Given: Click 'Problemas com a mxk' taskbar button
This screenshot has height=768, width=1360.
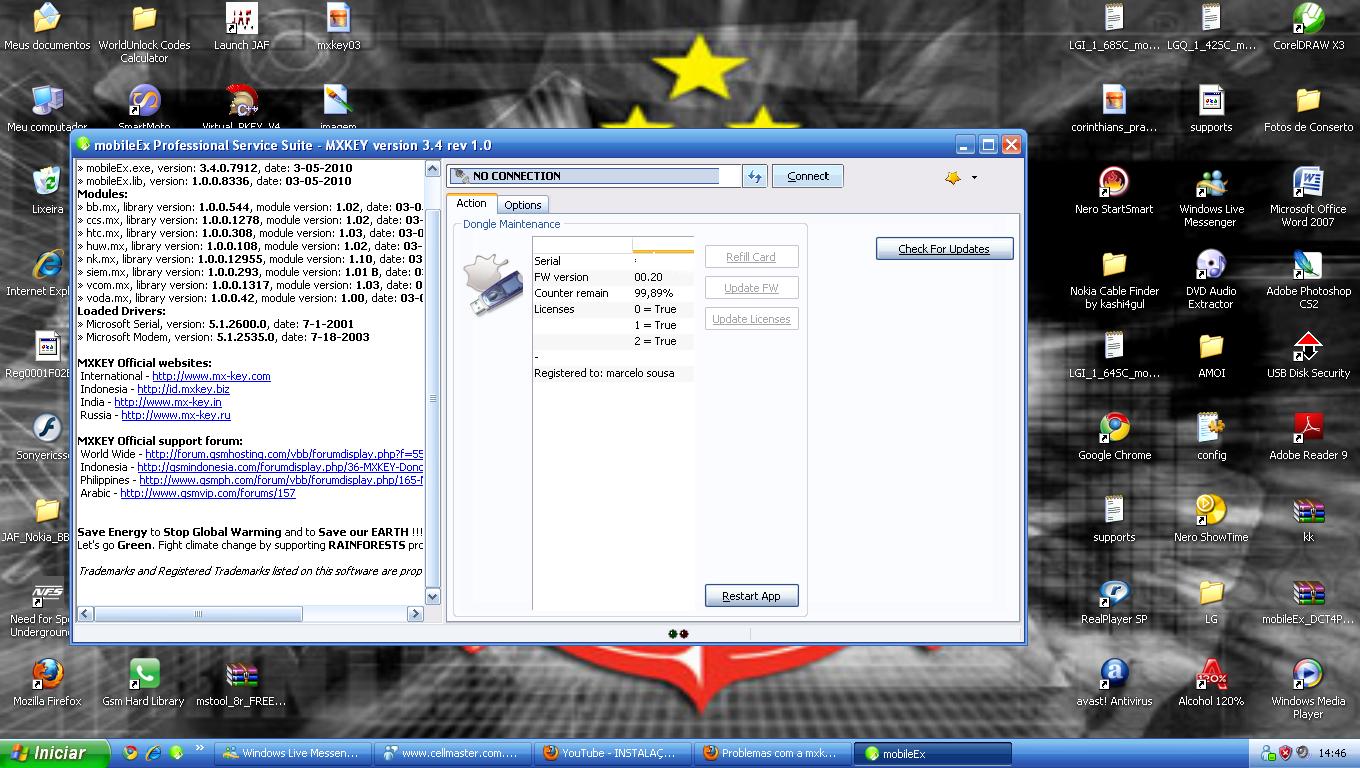Looking at the screenshot, I should 771,753.
